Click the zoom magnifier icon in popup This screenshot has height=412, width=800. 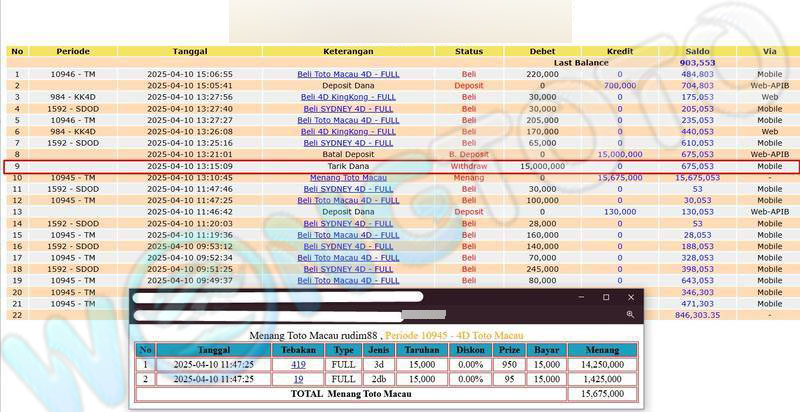[x=630, y=314]
